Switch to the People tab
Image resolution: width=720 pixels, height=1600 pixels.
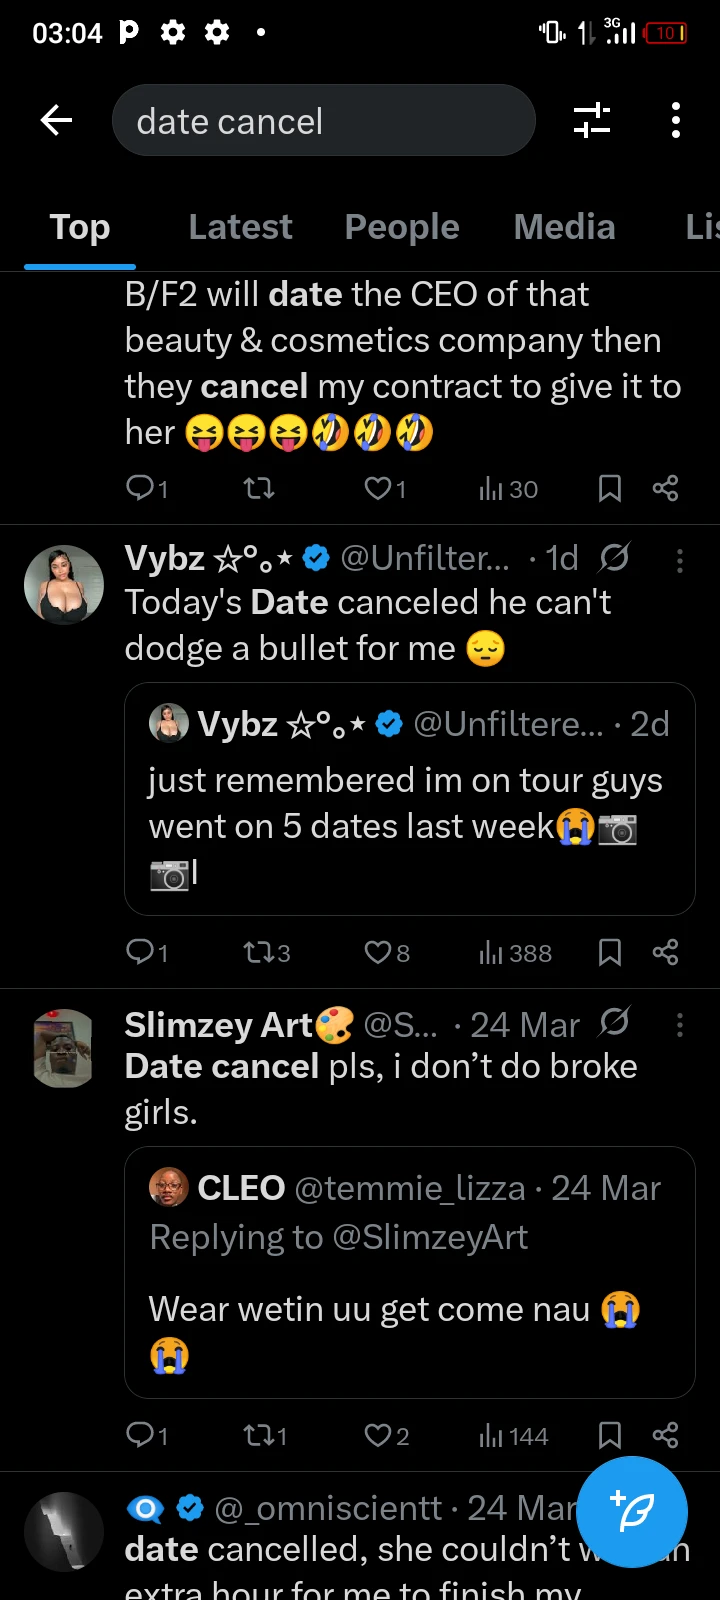(x=402, y=227)
